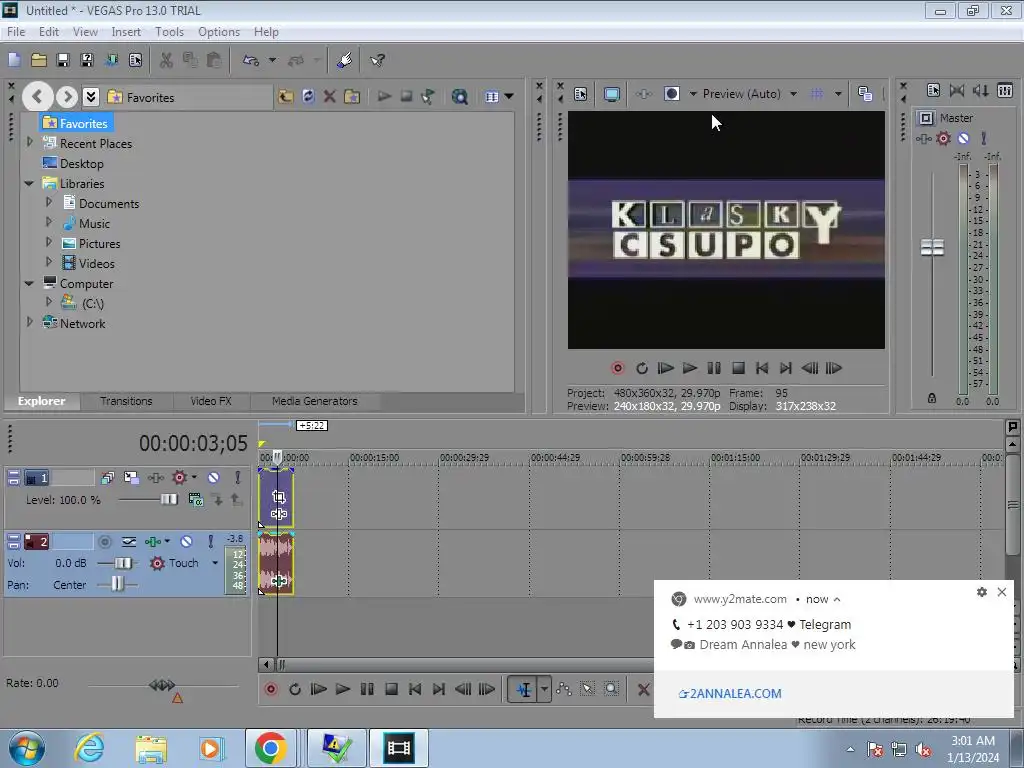
Task: Open Windows Start button
Action: point(26,748)
